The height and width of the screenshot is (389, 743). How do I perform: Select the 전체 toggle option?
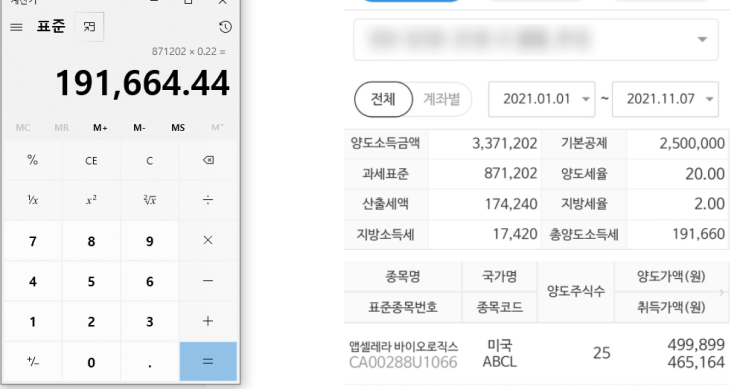383,99
